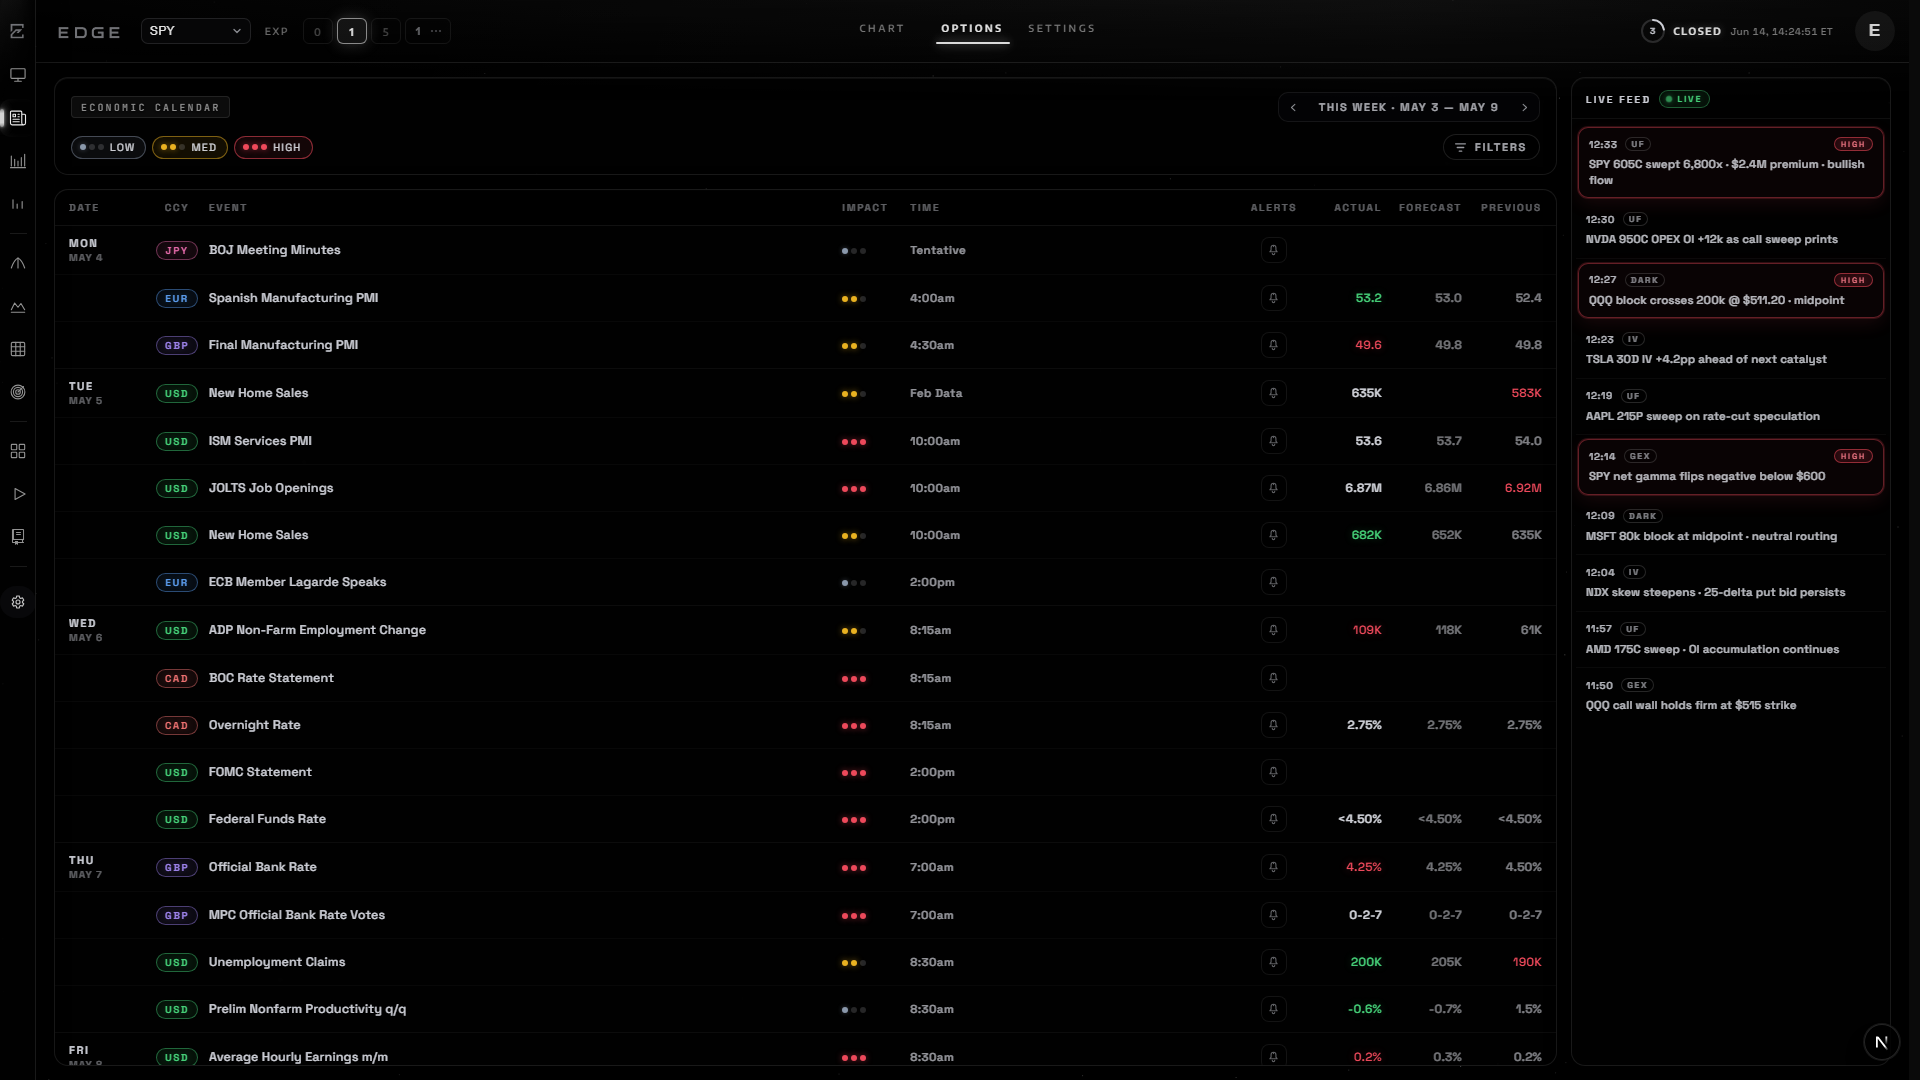1920x1080 pixels.
Task: Open the monitor view in the sidebar
Action: [x=18, y=75]
